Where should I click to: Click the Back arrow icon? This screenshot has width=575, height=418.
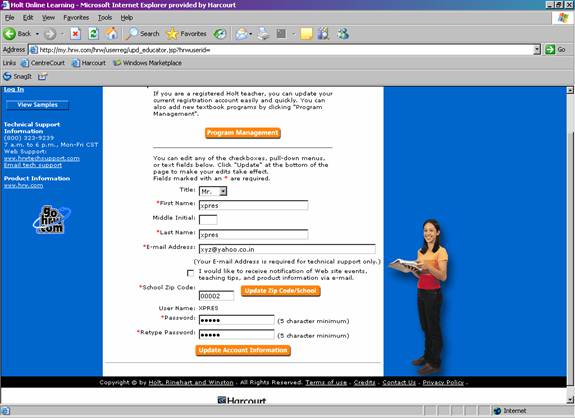click(10, 34)
